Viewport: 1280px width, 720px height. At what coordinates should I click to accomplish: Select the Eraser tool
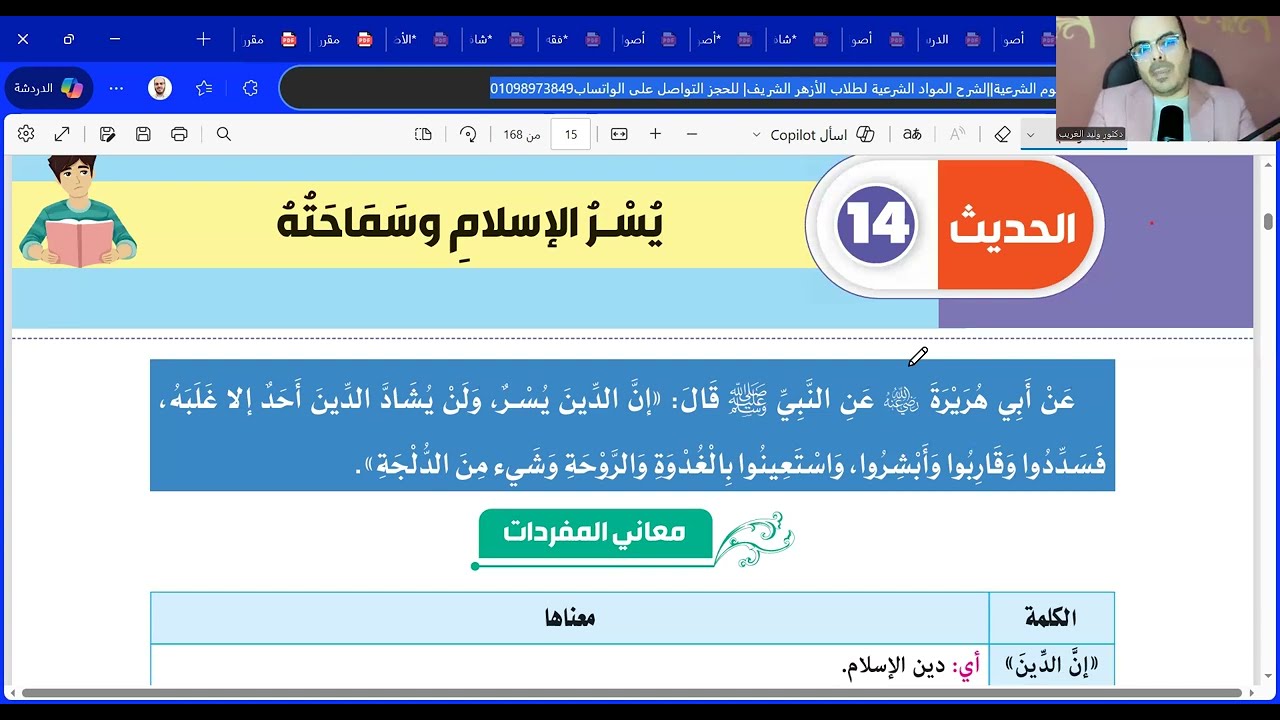[x=1002, y=134]
